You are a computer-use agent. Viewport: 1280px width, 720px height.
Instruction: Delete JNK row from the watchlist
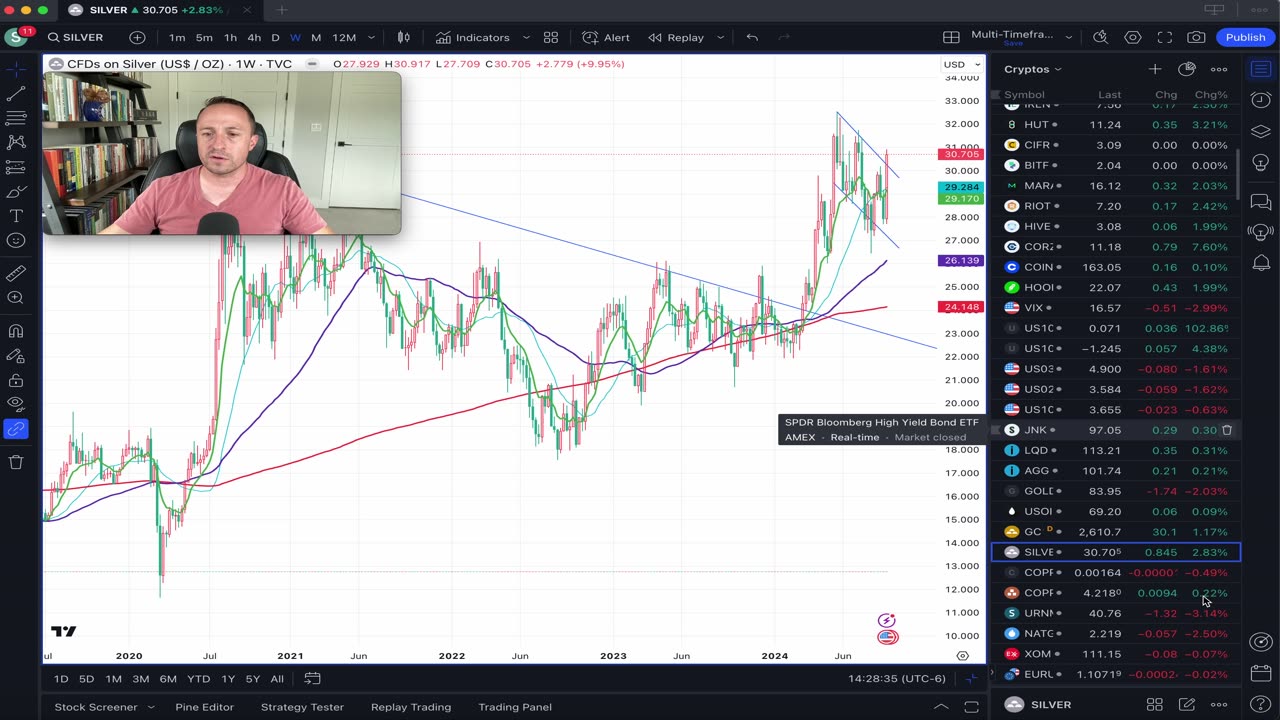tap(1227, 430)
